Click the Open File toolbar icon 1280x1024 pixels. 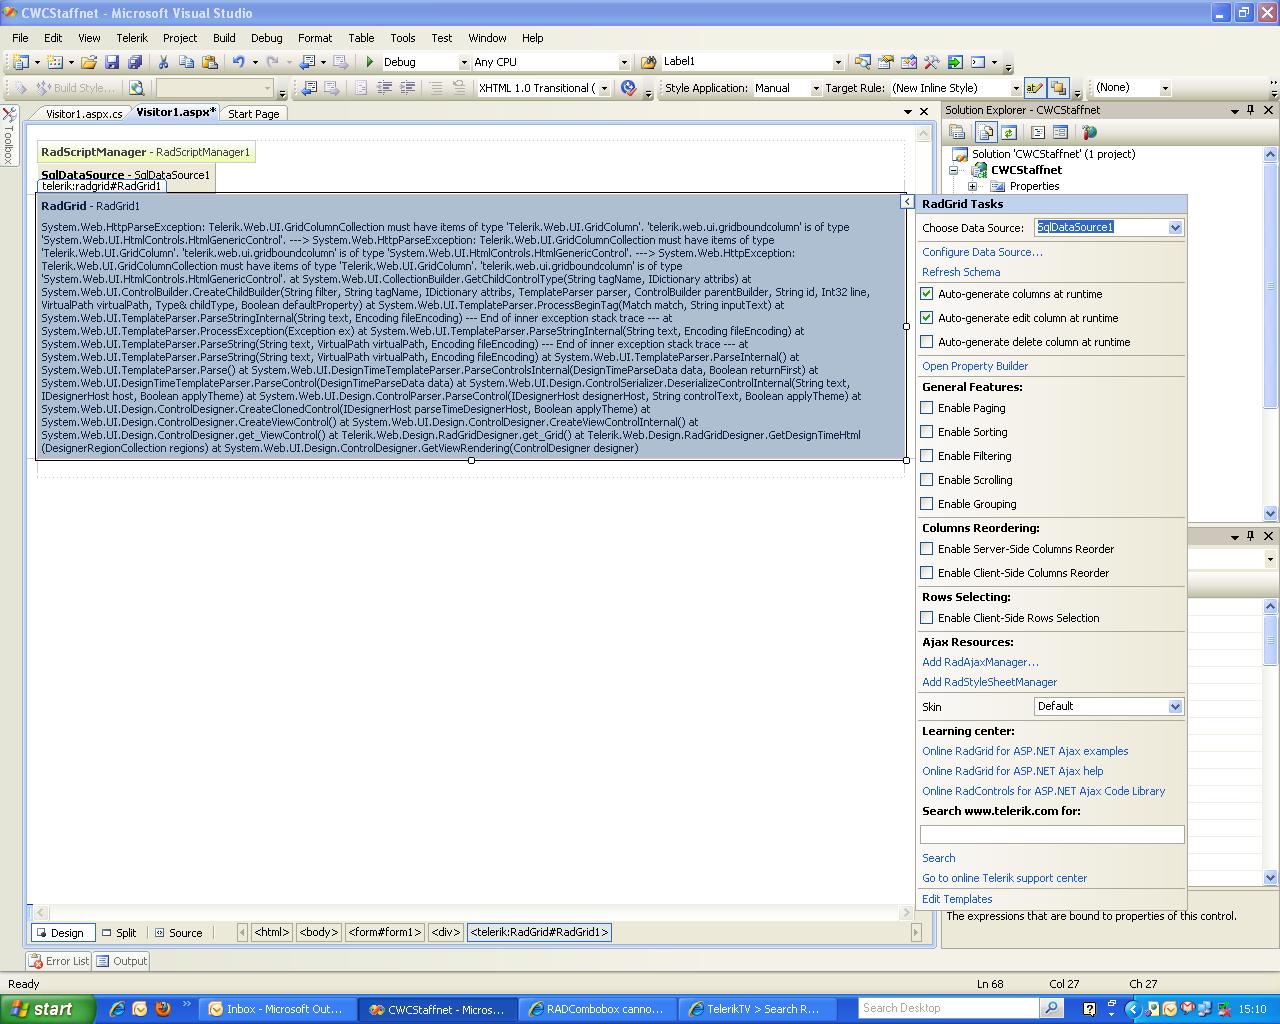click(x=89, y=62)
